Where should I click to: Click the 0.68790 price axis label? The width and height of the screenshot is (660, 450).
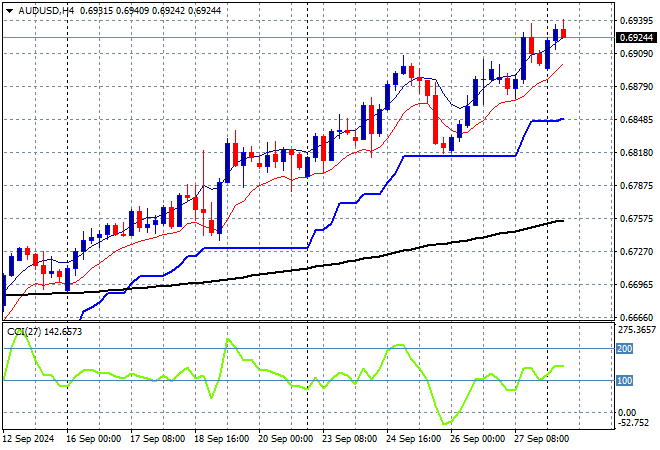click(636, 86)
